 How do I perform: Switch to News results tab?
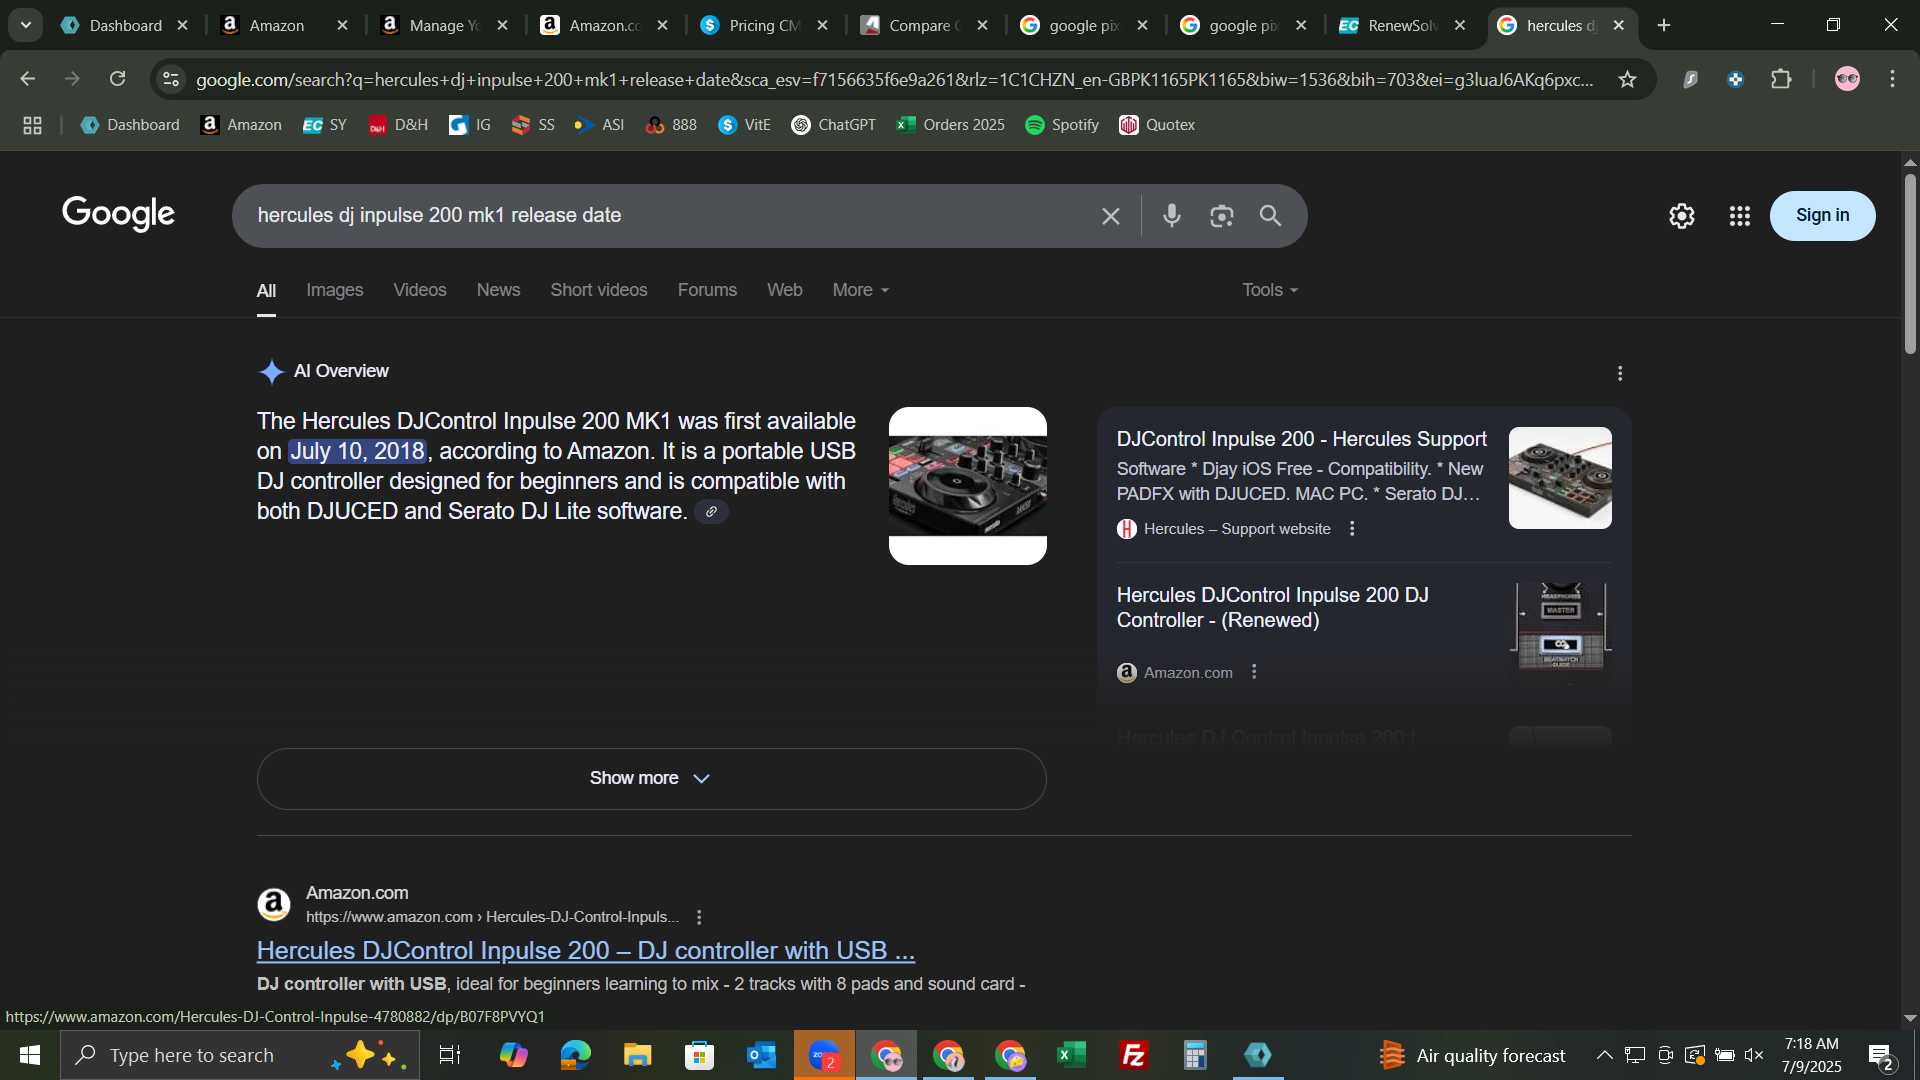tap(498, 290)
